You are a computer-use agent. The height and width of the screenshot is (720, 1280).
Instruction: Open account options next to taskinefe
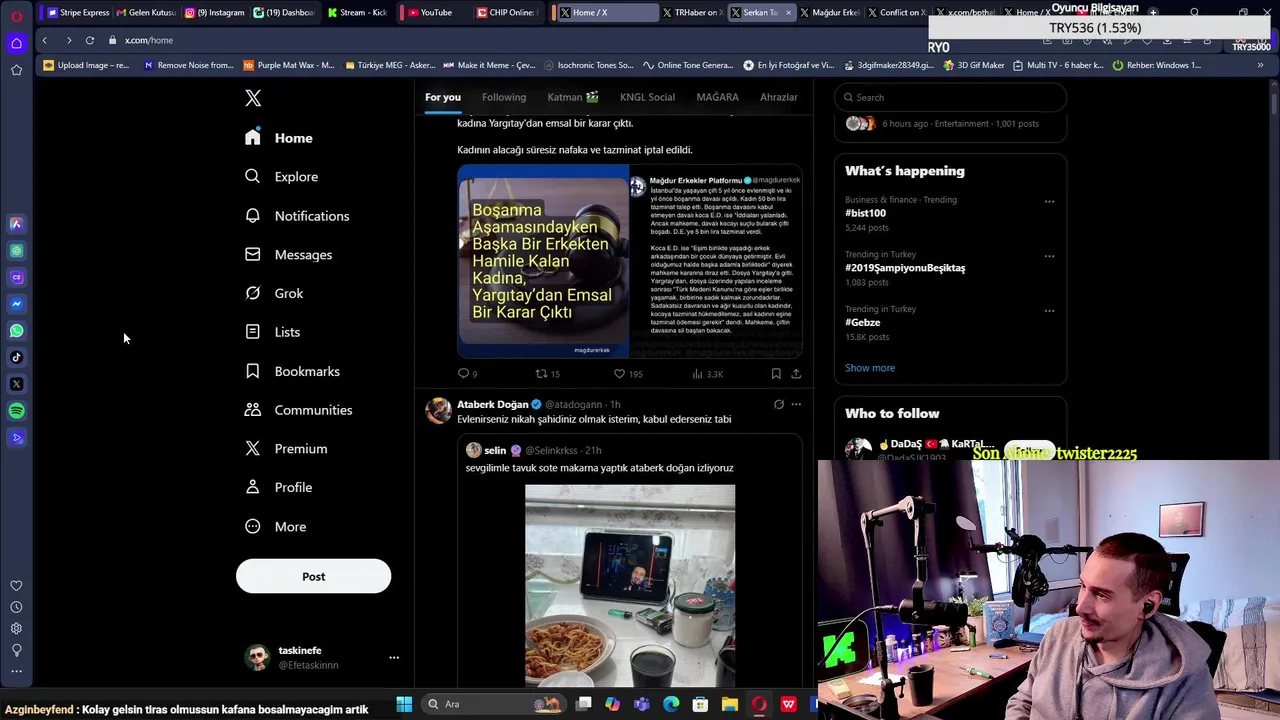394,658
